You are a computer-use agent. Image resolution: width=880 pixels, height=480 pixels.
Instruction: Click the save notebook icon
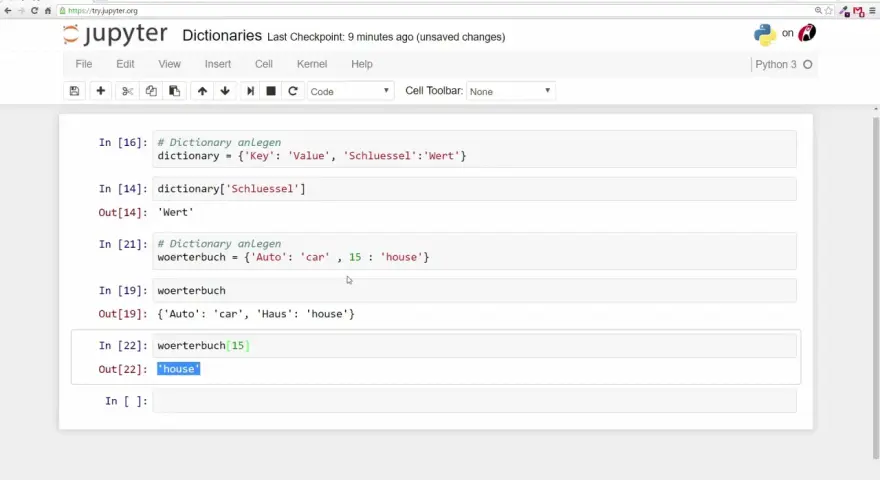pyautogui.click(x=74, y=91)
